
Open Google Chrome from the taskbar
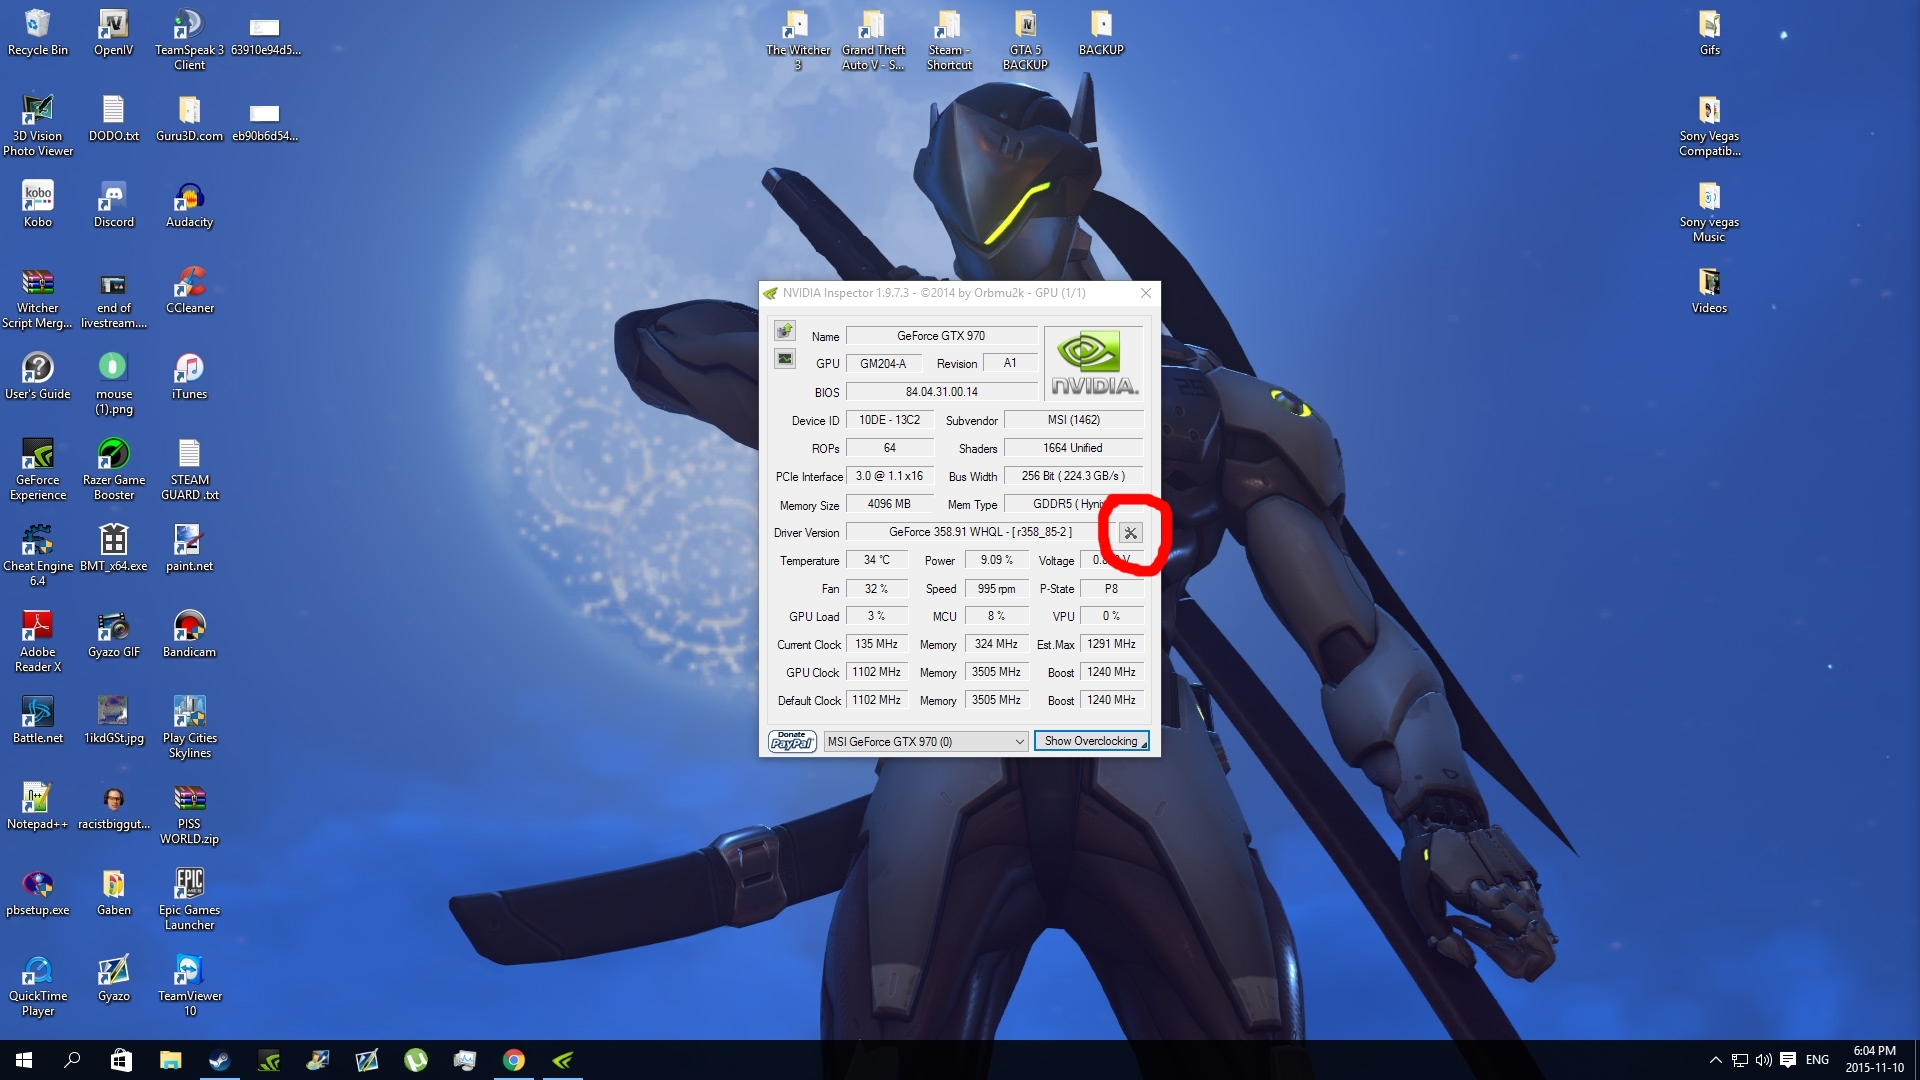[x=514, y=1060]
